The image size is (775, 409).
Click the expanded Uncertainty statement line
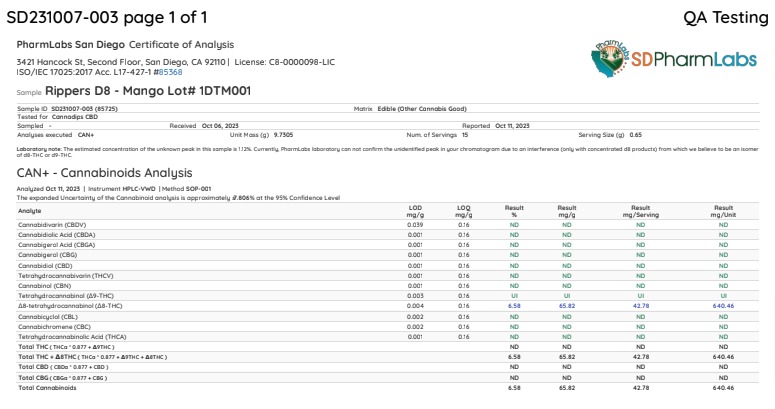point(178,198)
